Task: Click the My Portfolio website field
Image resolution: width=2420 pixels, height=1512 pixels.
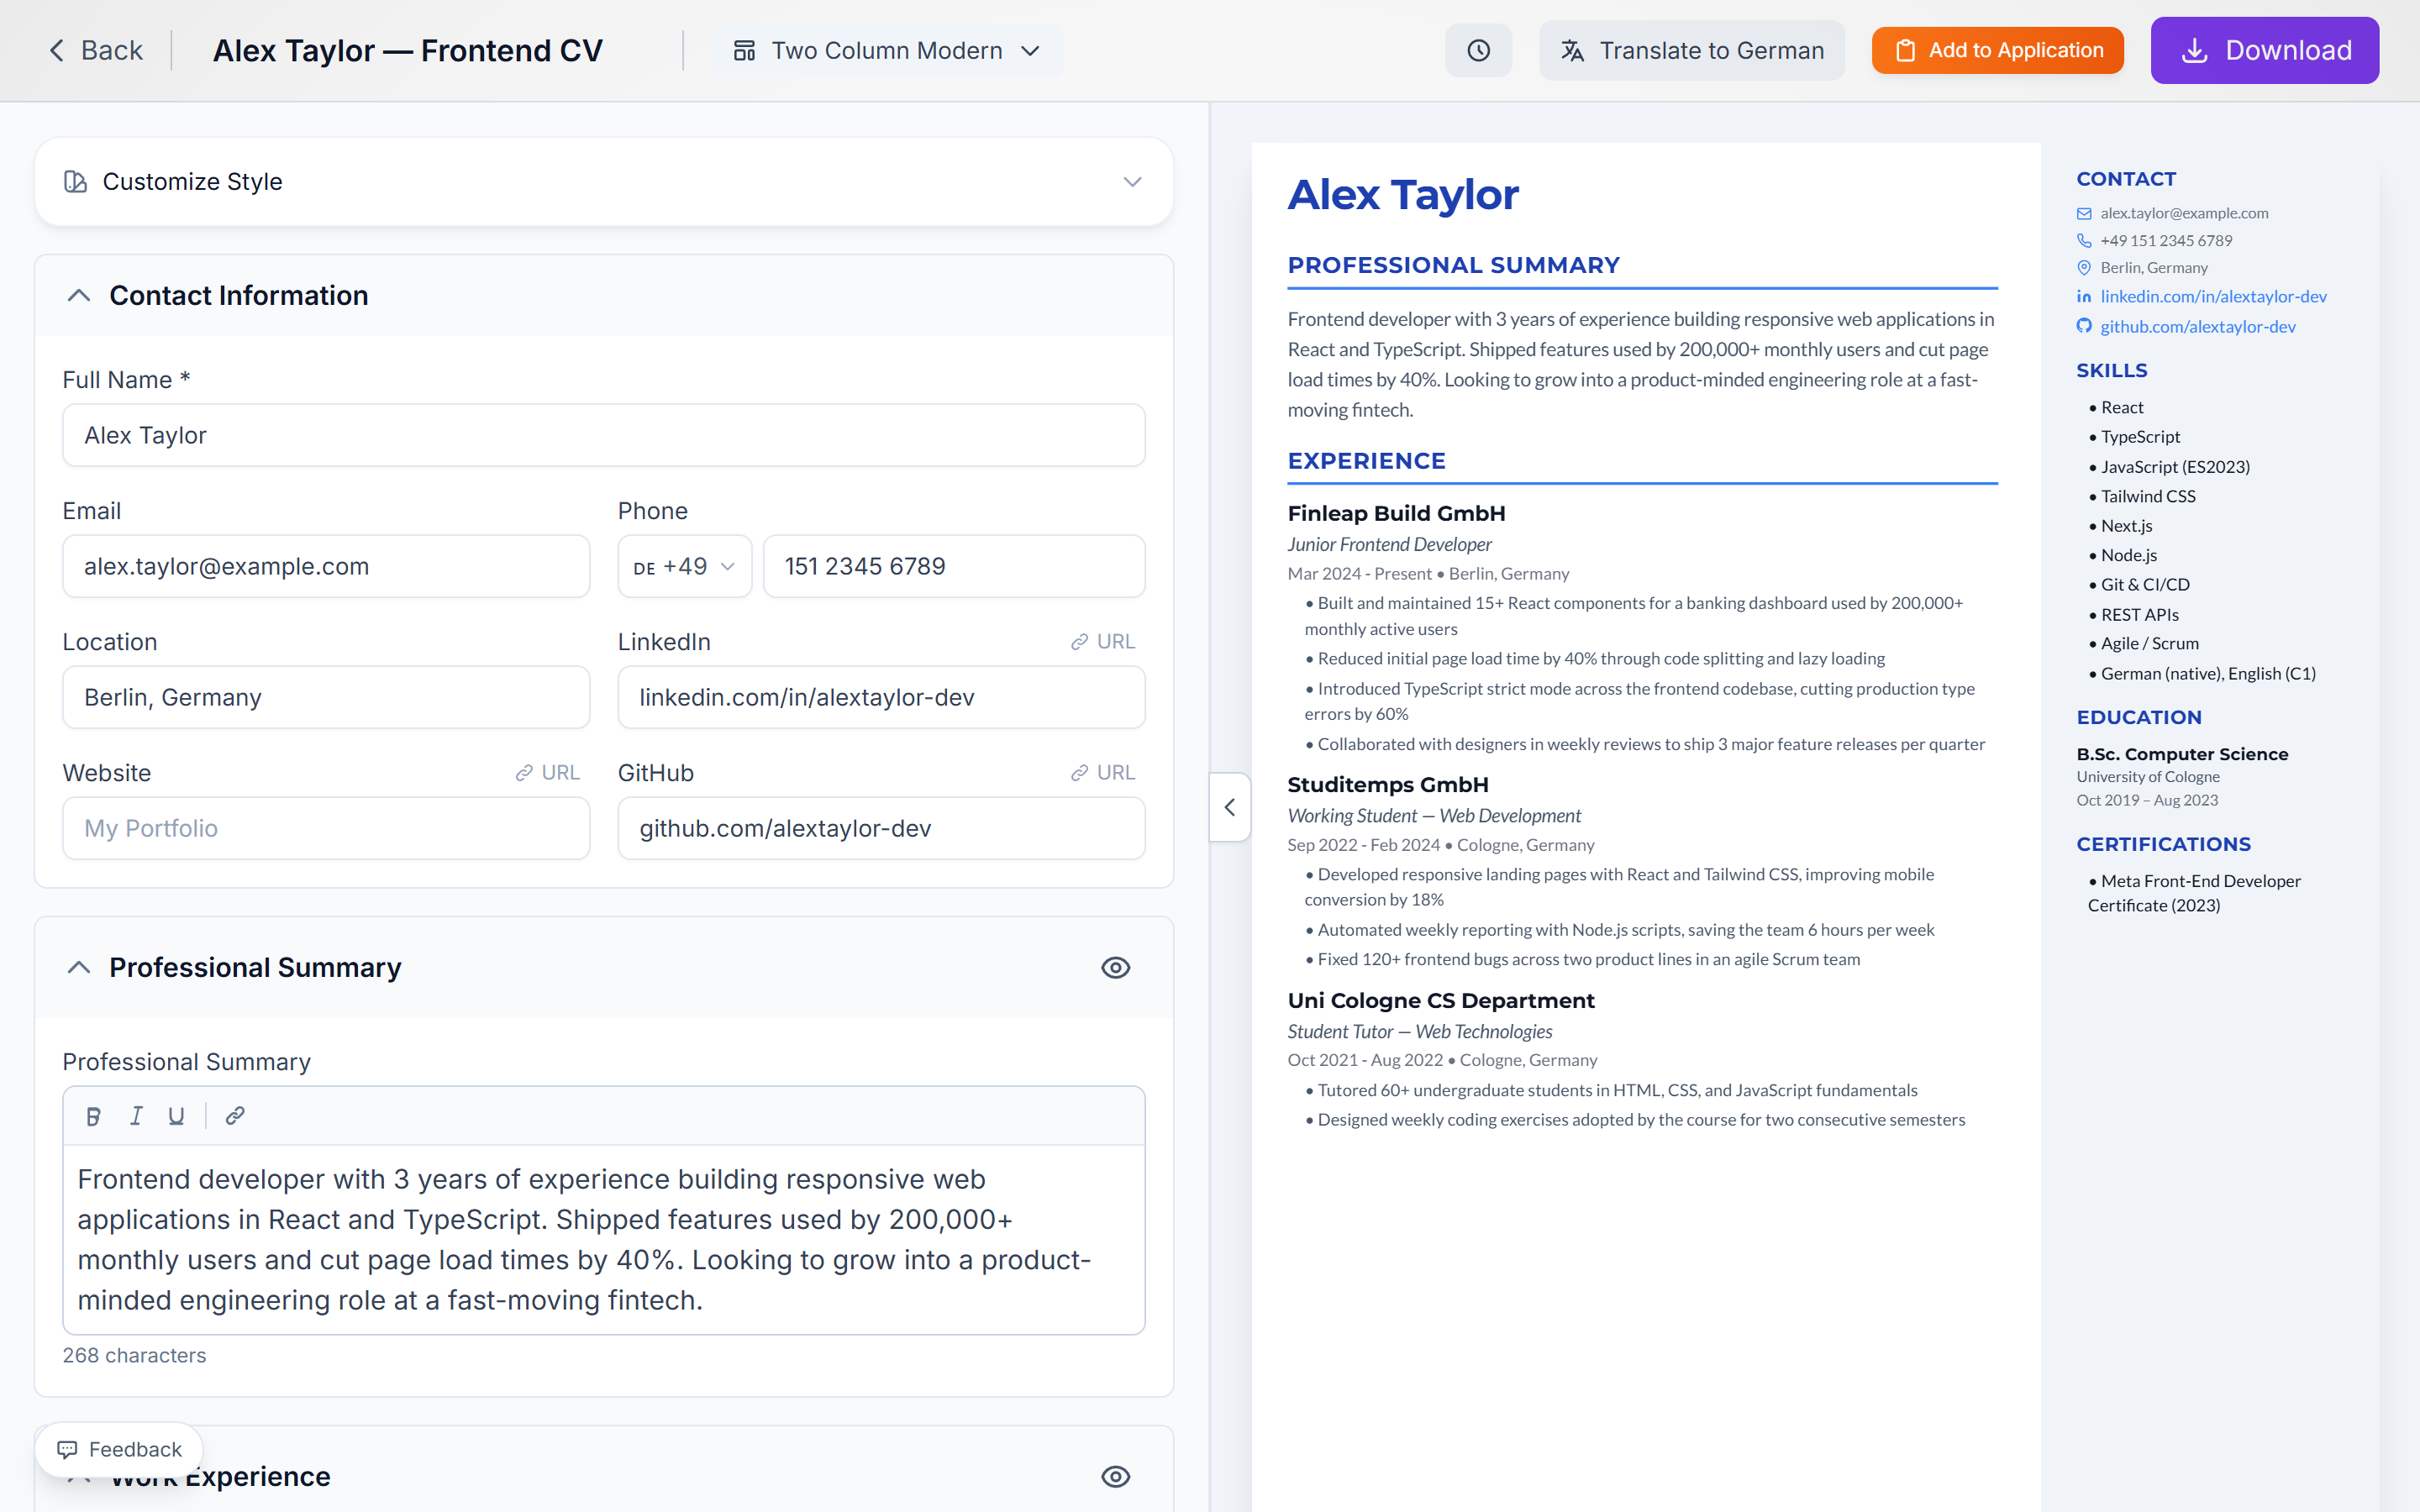Action: point(326,828)
